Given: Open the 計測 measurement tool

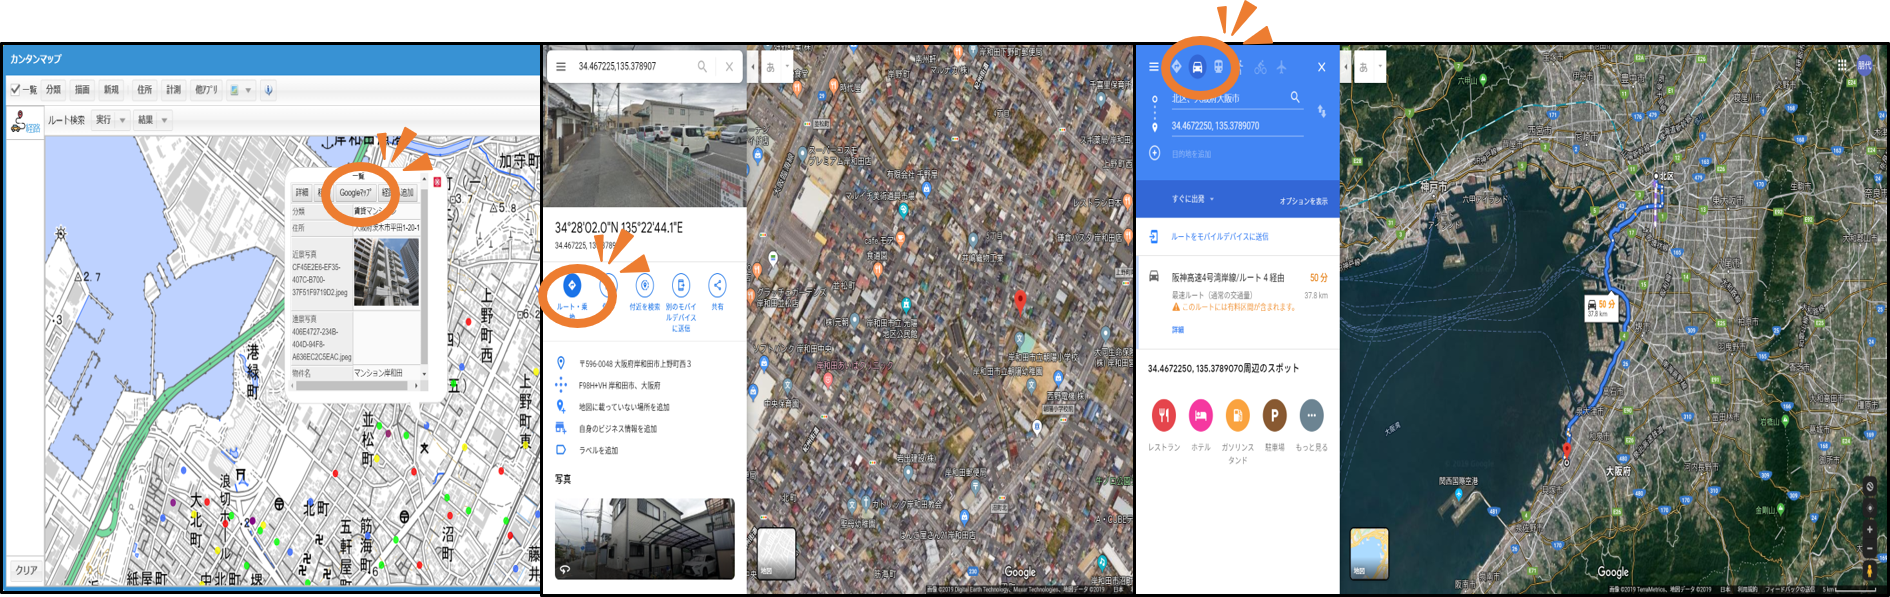Looking at the screenshot, I should 174,90.
